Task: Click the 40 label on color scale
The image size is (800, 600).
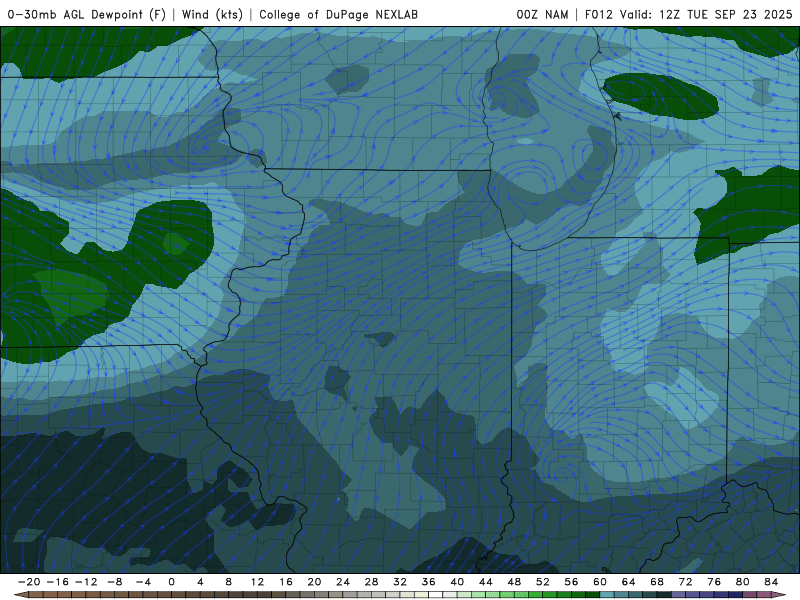Action: 457,582
